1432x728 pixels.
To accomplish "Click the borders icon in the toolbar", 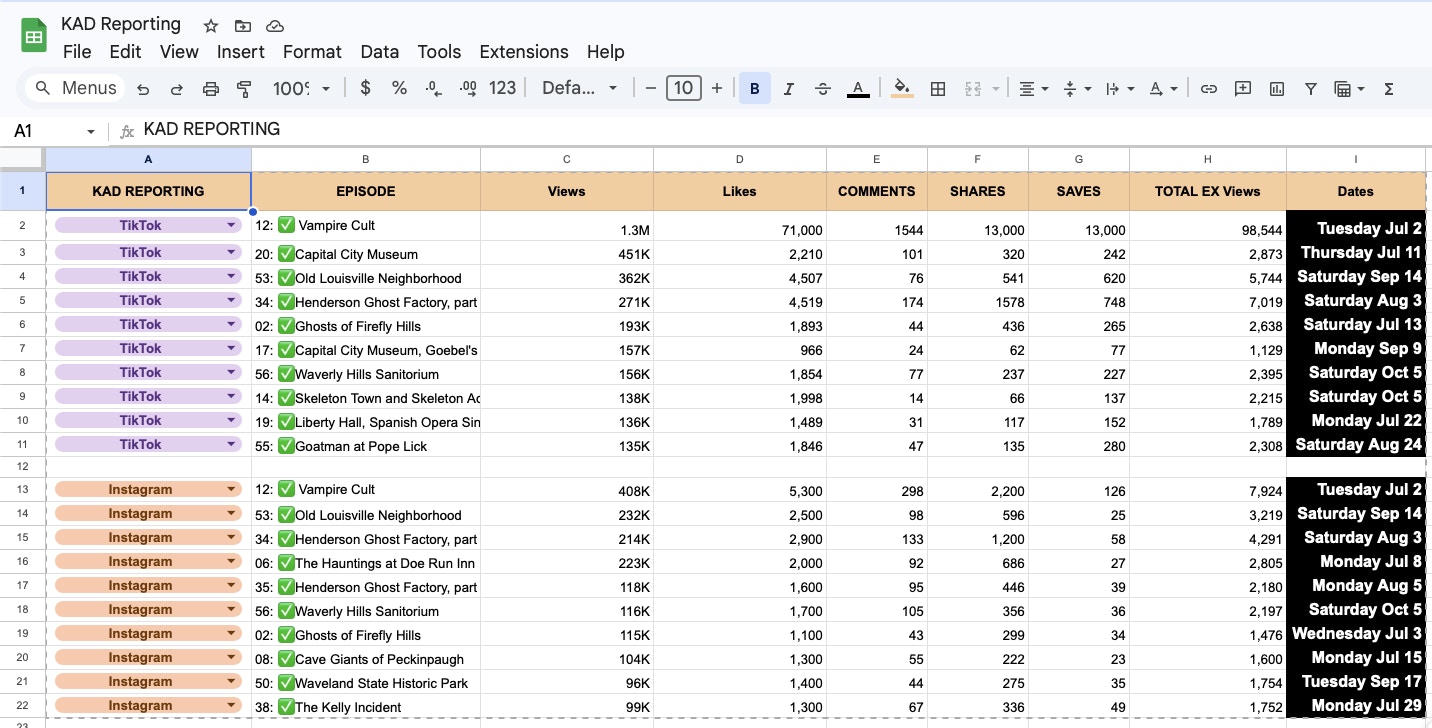I will click(938, 89).
